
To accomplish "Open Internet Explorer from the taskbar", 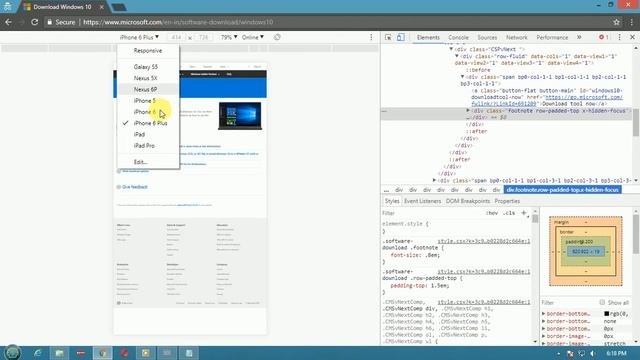I will (x=38, y=353).
